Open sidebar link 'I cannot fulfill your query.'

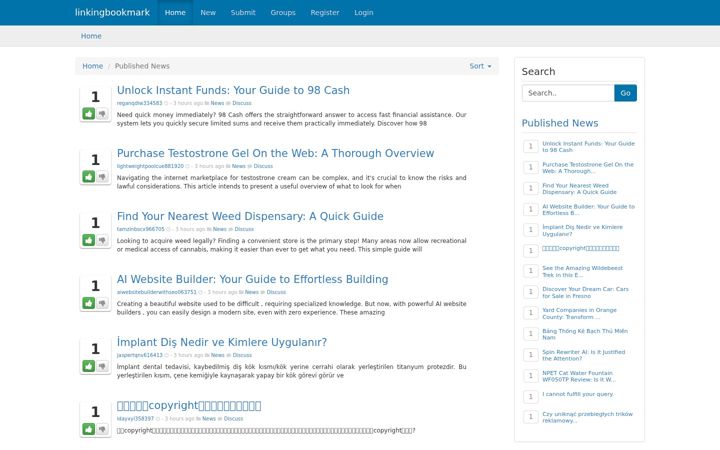tap(578, 394)
